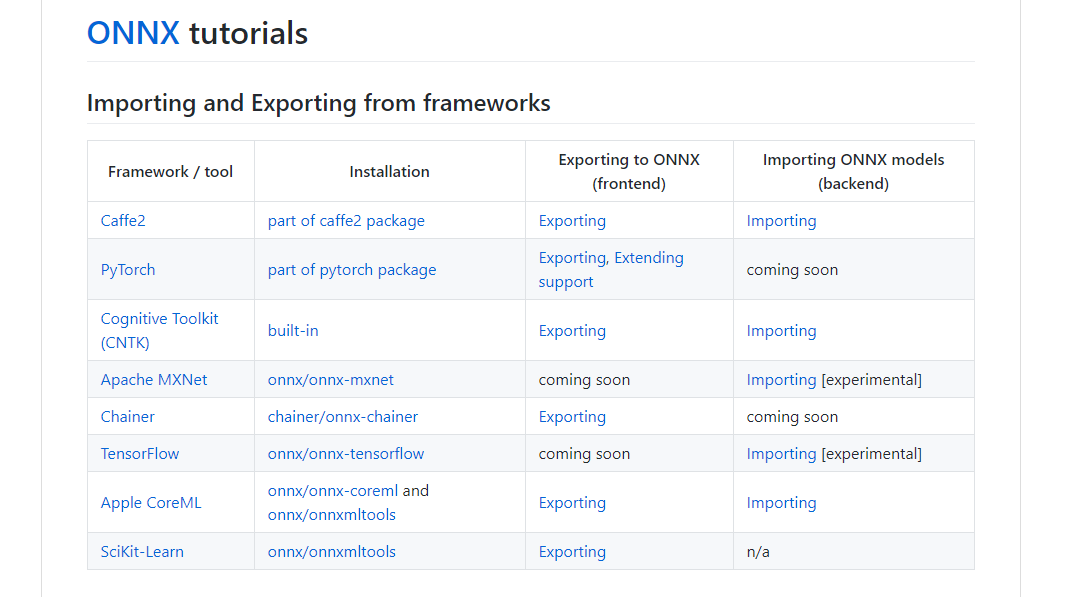The image size is (1067, 597).
Task: Open the chainer/onnx-chainer repository link
Action: [x=343, y=417]
